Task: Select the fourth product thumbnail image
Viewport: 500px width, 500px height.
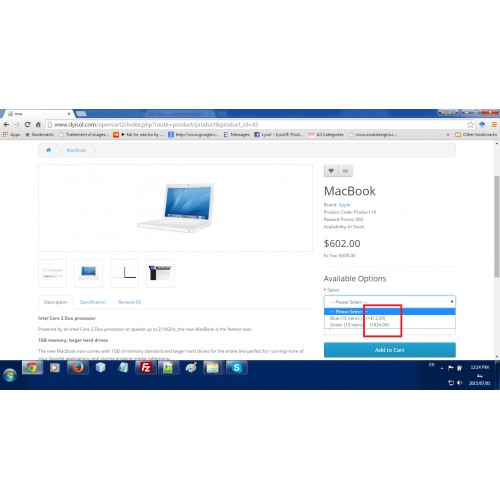Action: pos(160,273)
